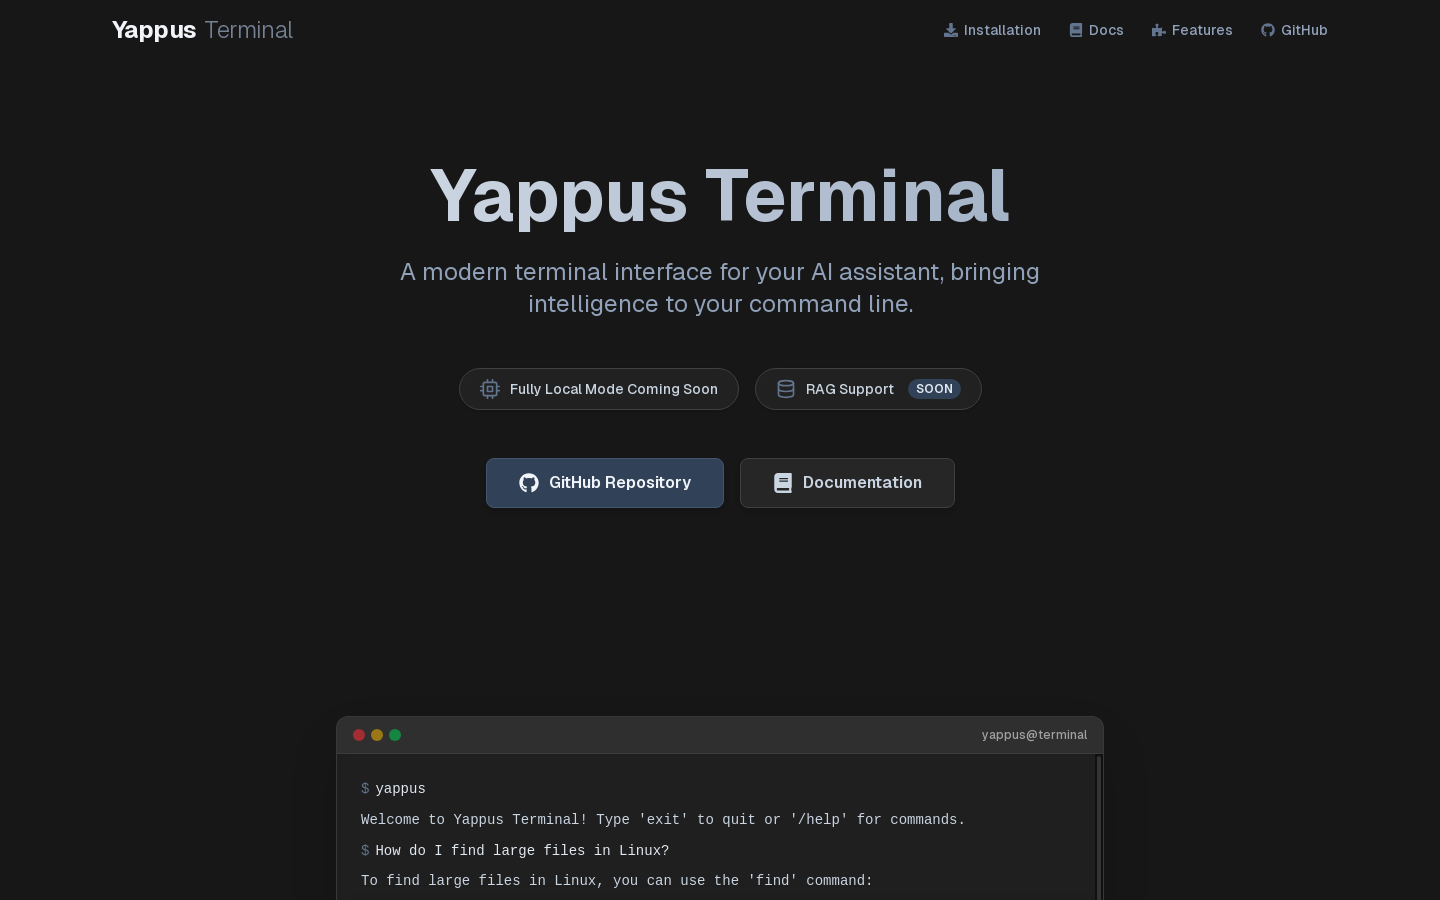The height and width of the screenshot is (900, 1440).
Task: Click the puzzle icon beside Features
Action: coord(1159,30)
